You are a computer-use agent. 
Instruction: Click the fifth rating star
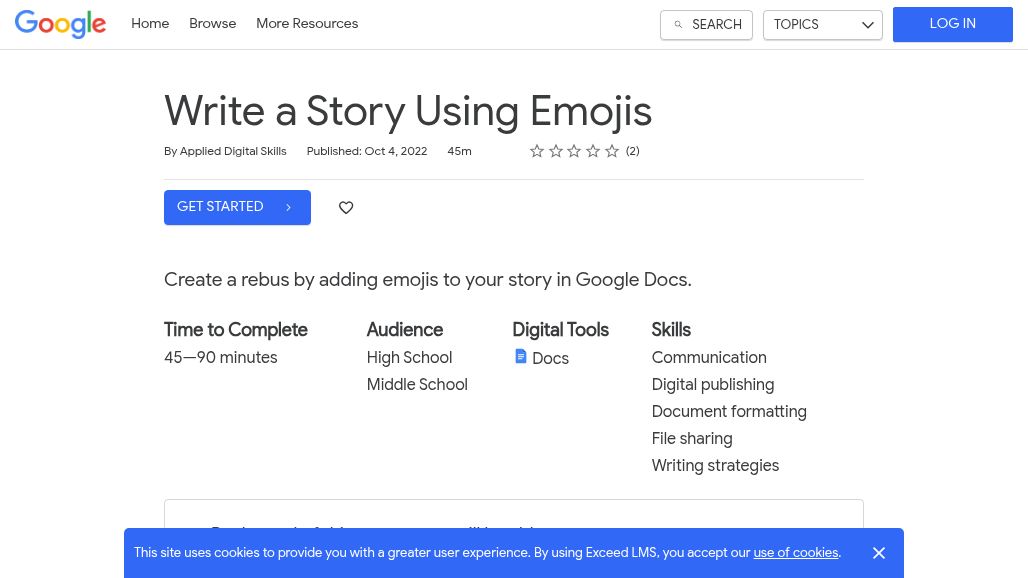(612, 152)
